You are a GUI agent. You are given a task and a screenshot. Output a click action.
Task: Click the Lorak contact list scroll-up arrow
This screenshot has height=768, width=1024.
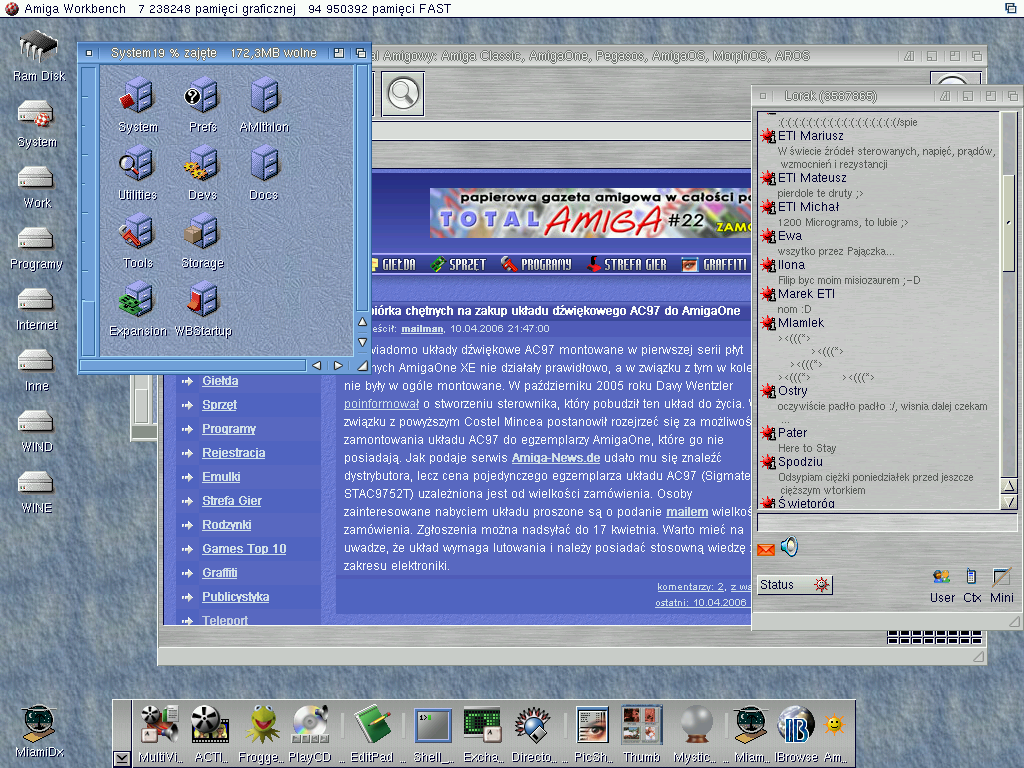coord(1010,486)
